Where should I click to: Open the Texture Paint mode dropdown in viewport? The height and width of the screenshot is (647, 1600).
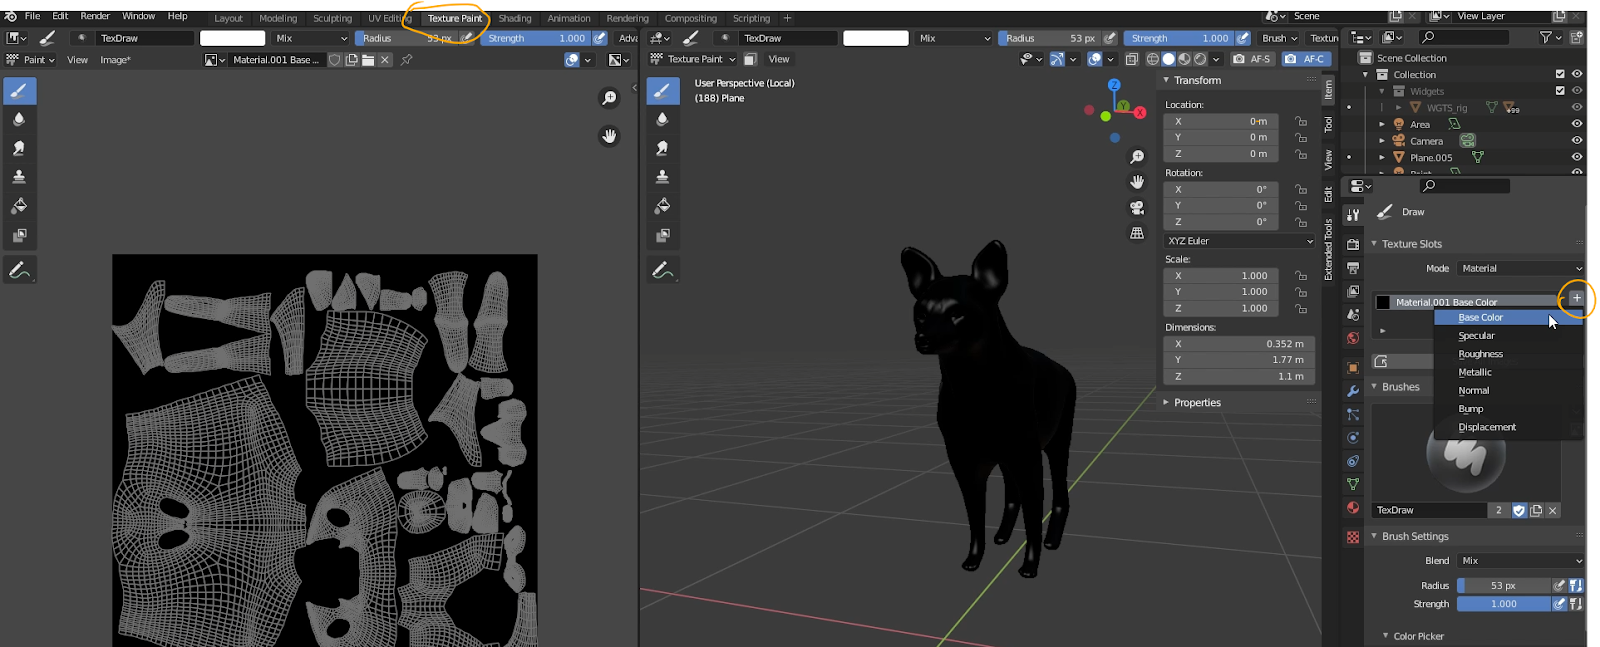693,59
